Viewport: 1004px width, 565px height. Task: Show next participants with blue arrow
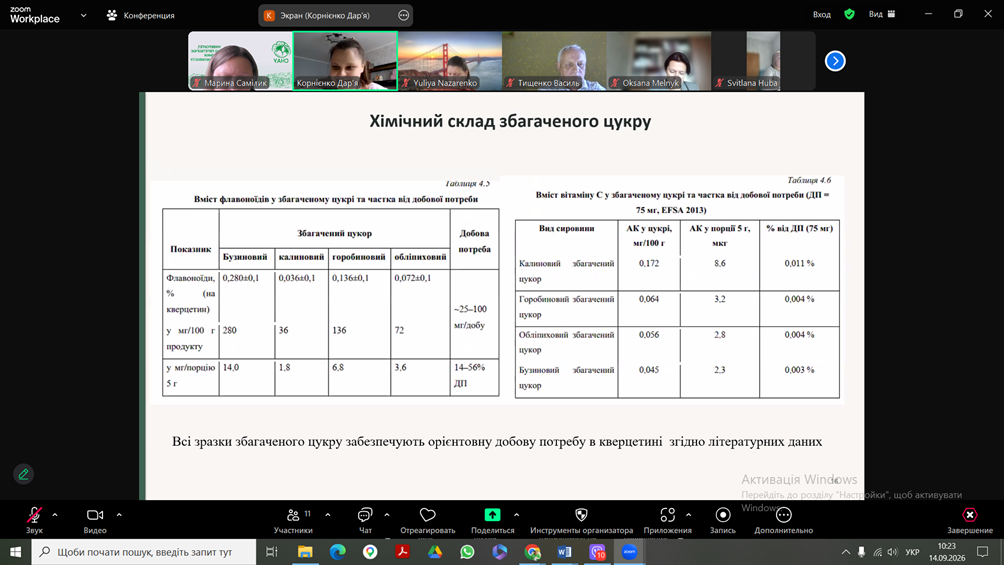835,61
